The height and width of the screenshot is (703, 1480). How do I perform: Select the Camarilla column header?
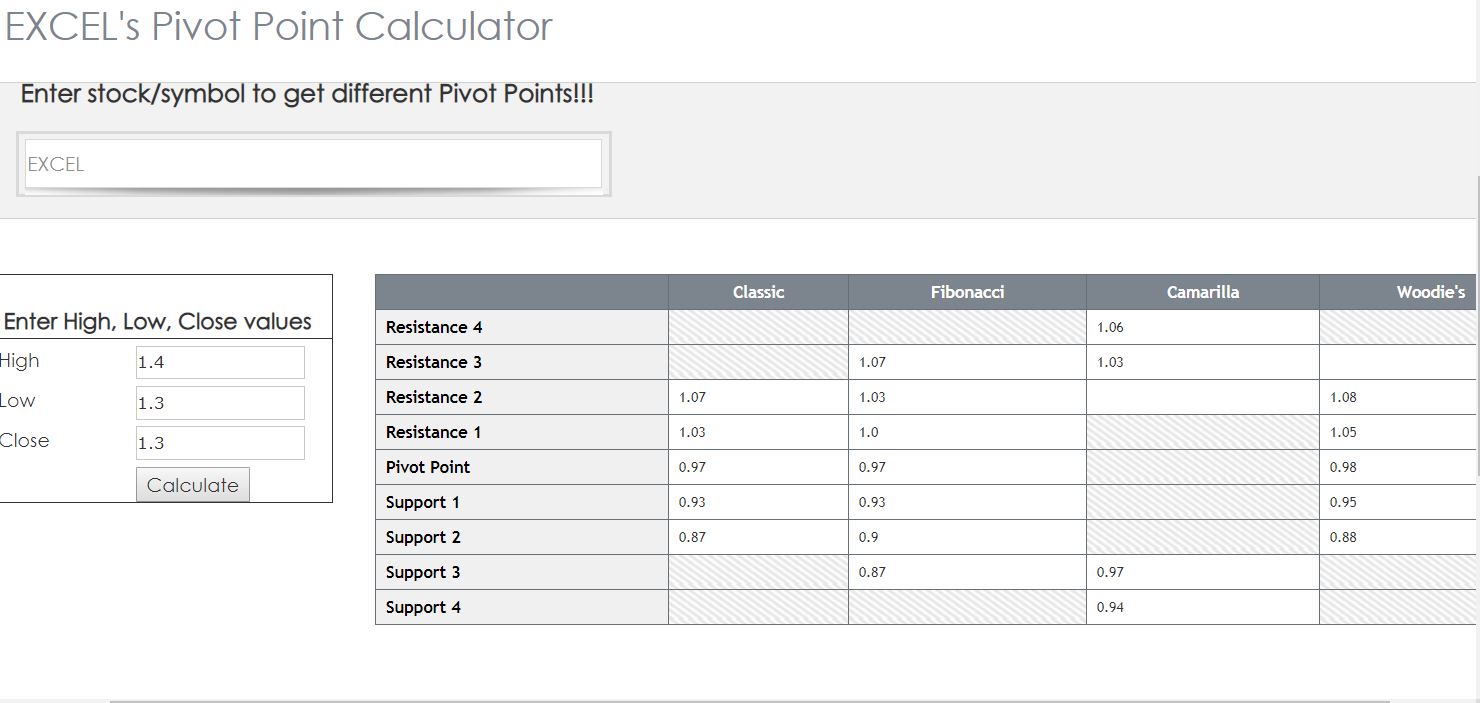(x=1202, y=292)
